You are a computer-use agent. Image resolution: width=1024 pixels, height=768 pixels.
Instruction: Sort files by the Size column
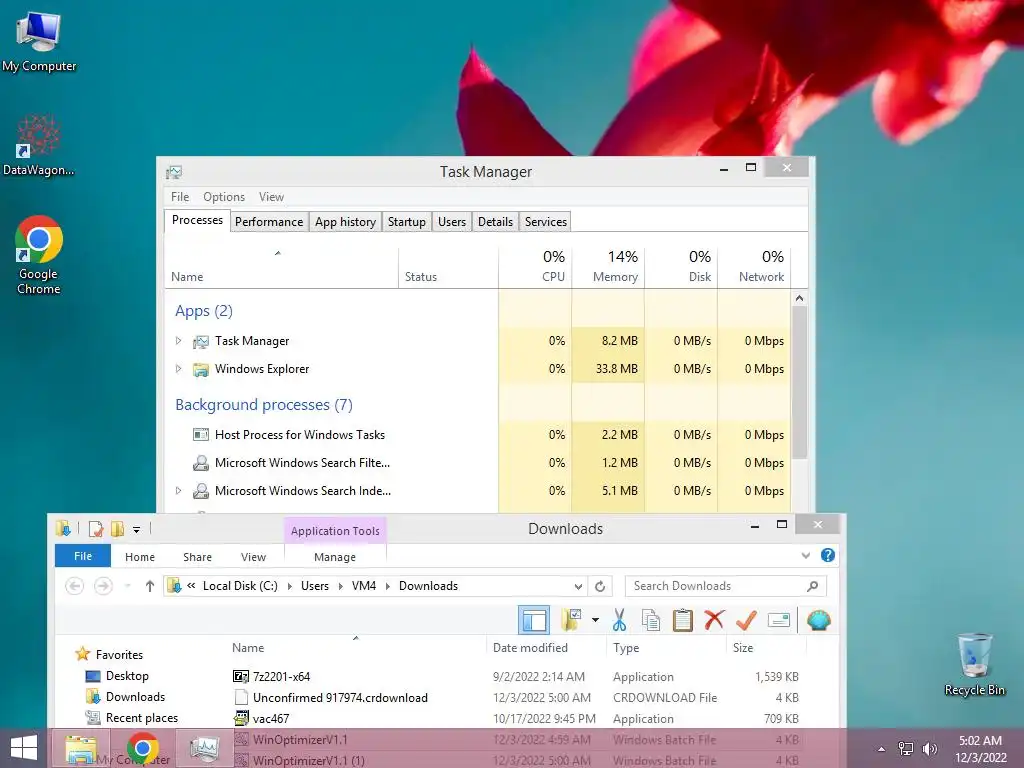743,648
